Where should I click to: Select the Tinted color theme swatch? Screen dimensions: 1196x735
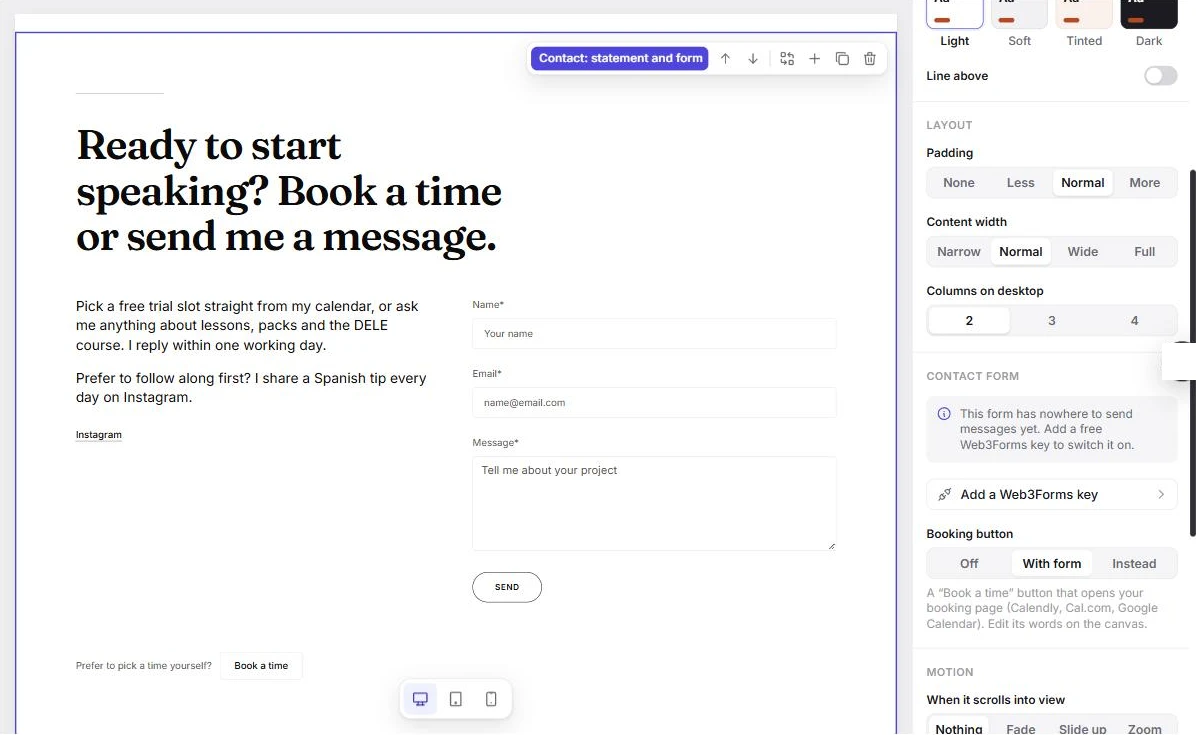point(1084,13)
